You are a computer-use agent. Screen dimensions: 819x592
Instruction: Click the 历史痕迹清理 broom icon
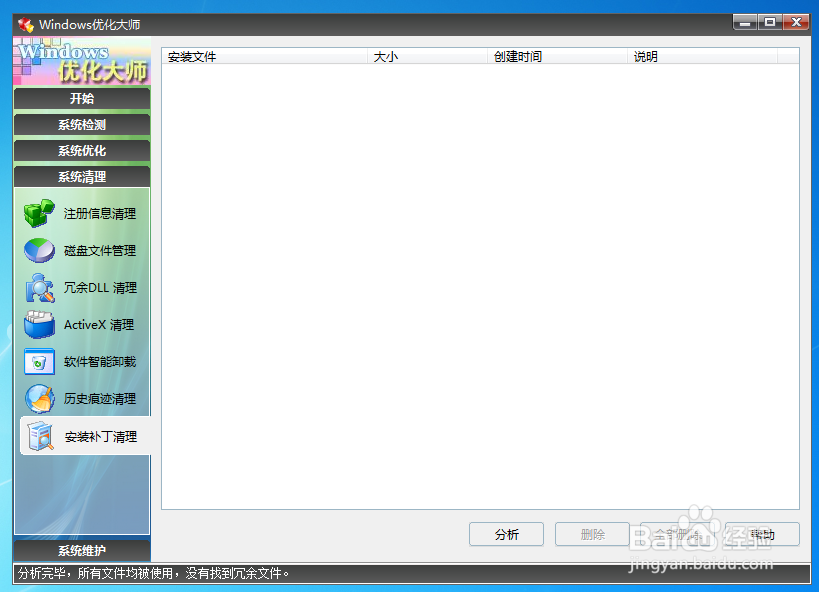point(39,399)
